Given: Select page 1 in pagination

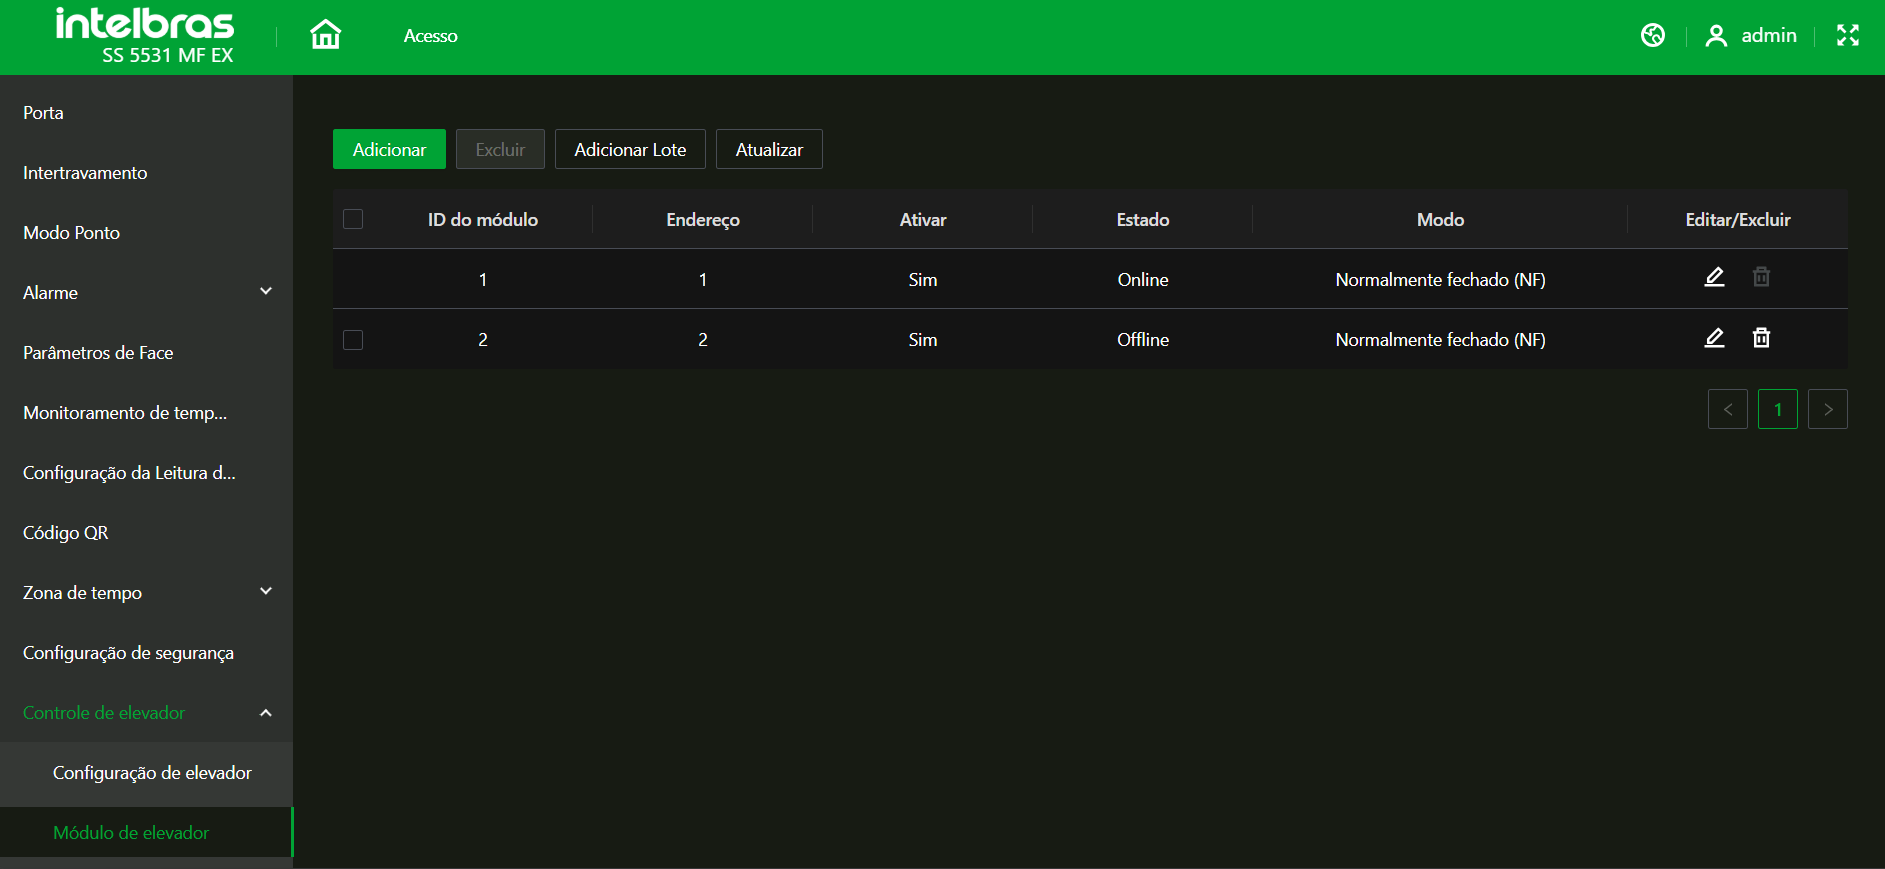Looking at the screenshot, I should (x=1777, y=409).
